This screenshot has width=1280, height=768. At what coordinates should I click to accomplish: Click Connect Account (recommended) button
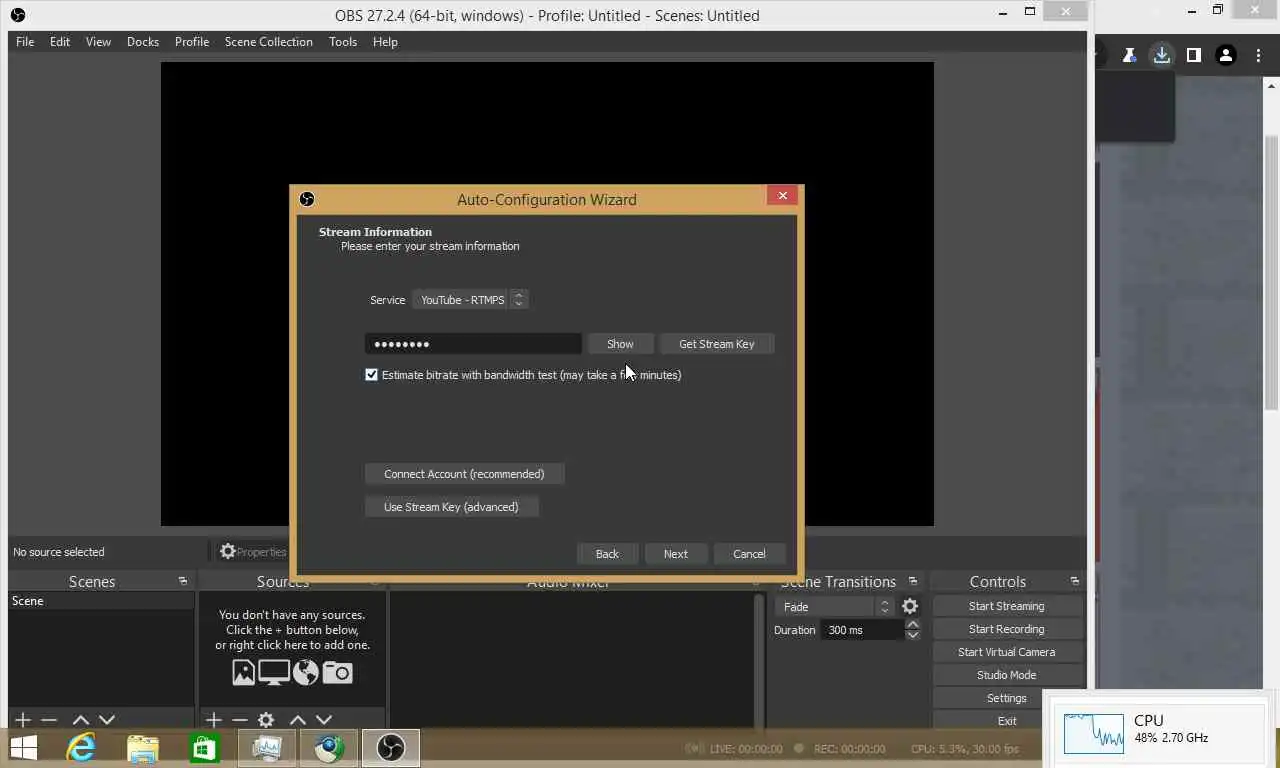(464, 474)
